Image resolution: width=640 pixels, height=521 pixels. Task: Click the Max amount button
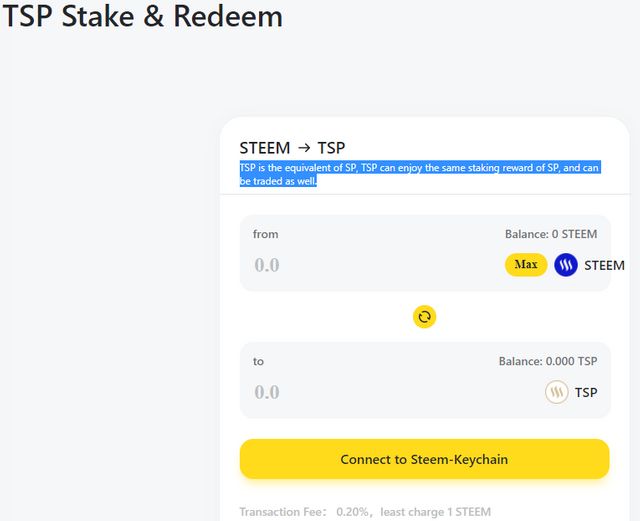click(x=526, y=265)
